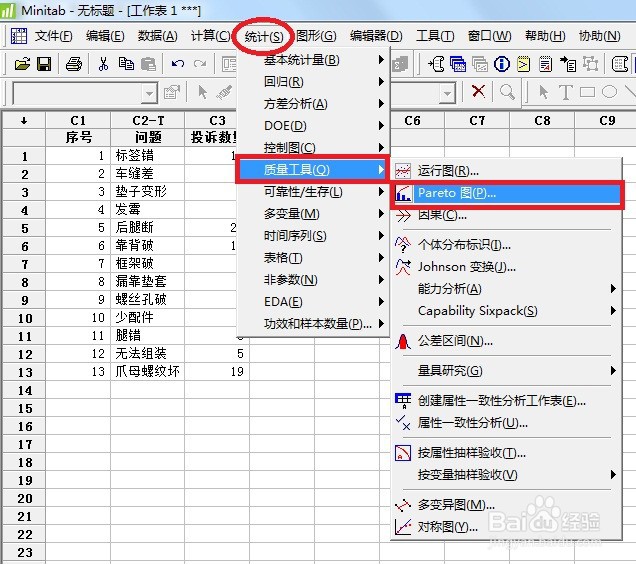Click the Save diskette icon
This screenshot has width=636, height=564.
(44, 64)
